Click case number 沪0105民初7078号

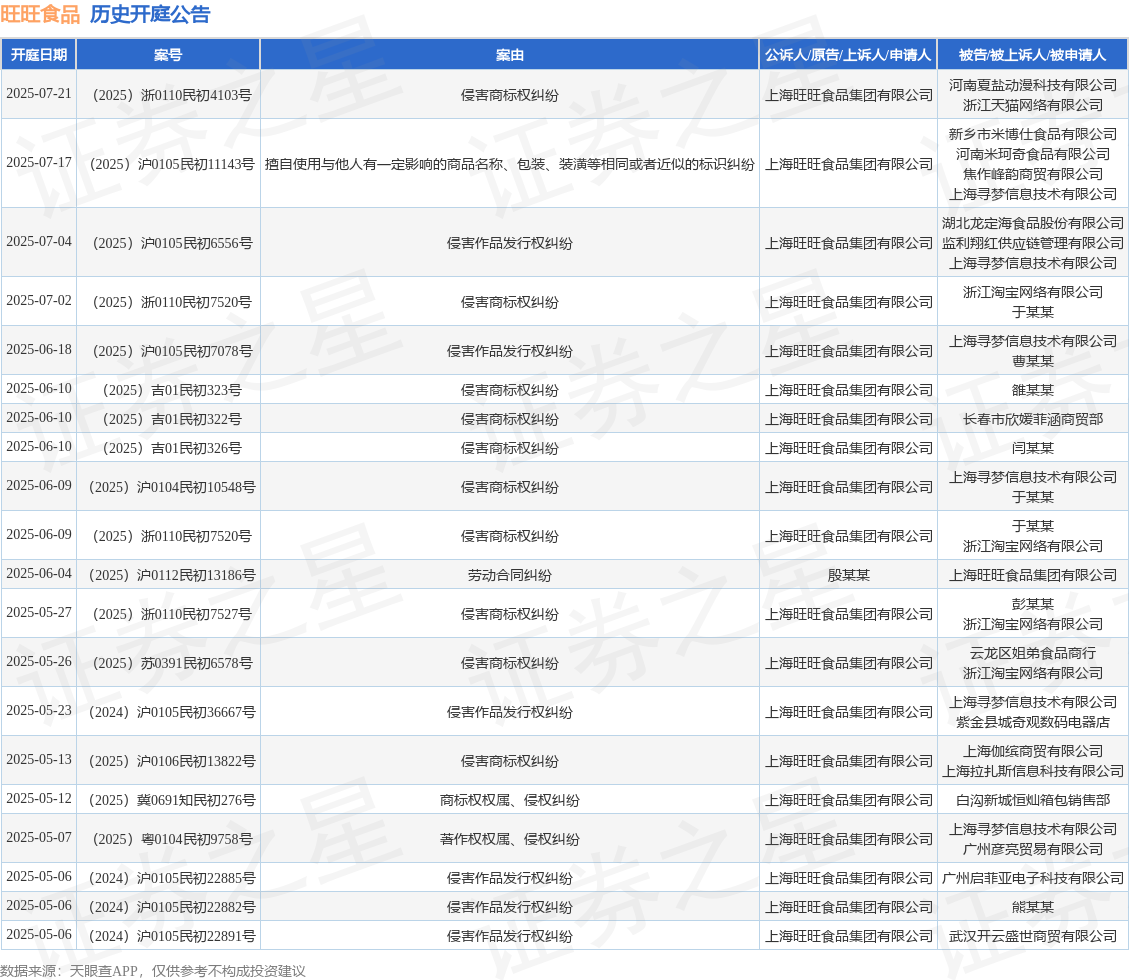172,351
